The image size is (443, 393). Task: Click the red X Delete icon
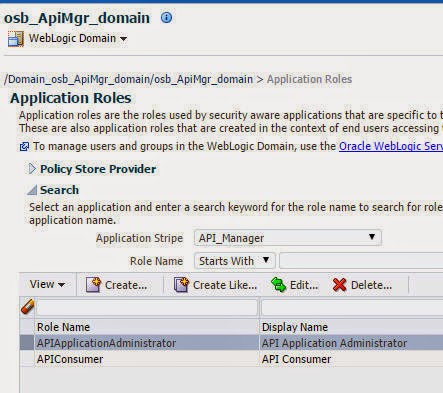click(339, 285)
